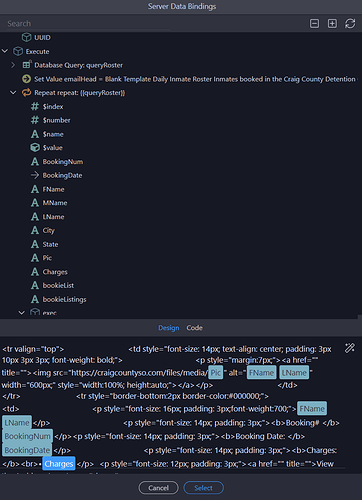Collapse the Execute node
362x500 pixels.
pos(5,51)
